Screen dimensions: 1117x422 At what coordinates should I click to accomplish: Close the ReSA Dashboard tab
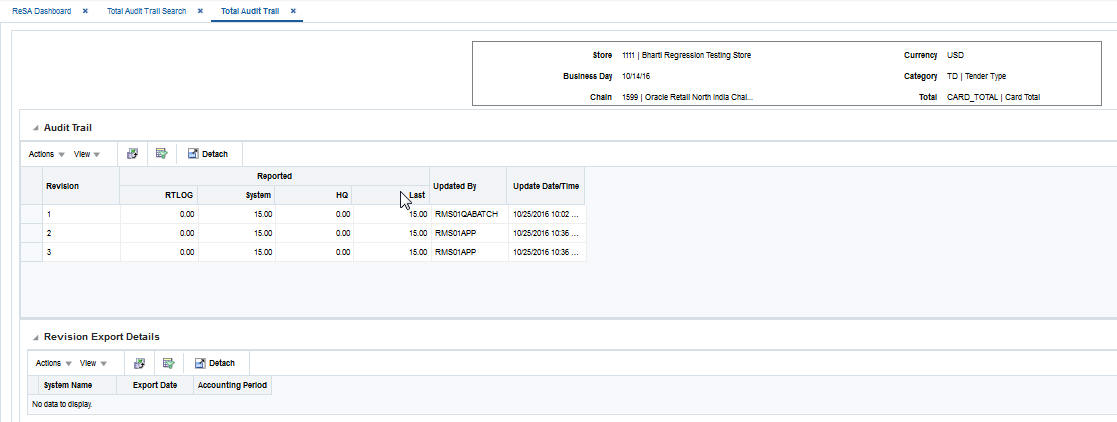click(85, 11)
